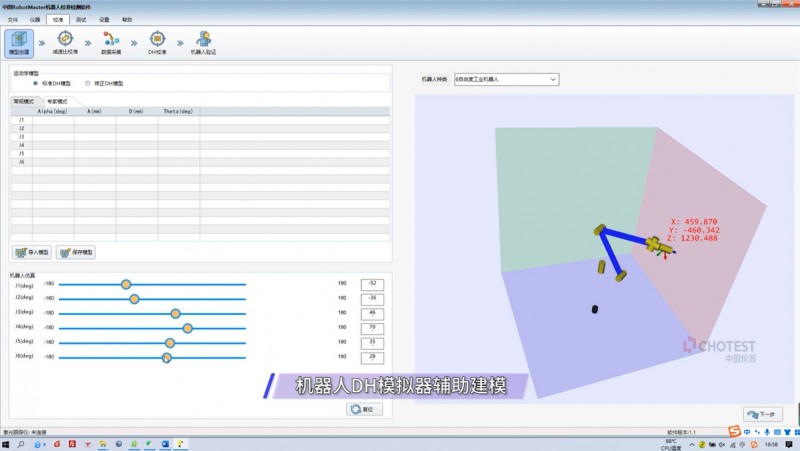Image resolution: width=800 pixels, height=451 pixels.
Task: Click the 导入模型 import model button
Action: pos(31,252)
